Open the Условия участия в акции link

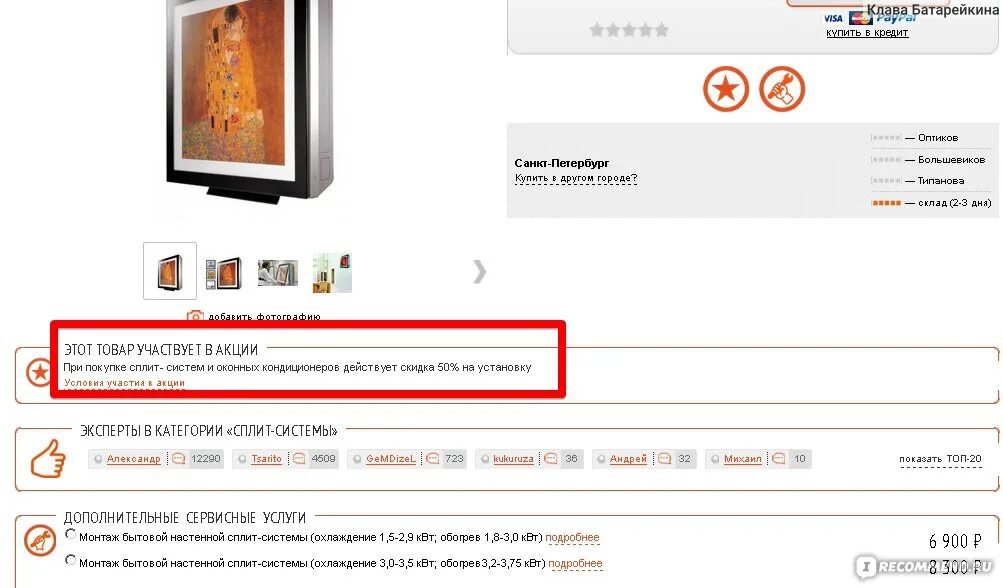[x=124, y=383]
